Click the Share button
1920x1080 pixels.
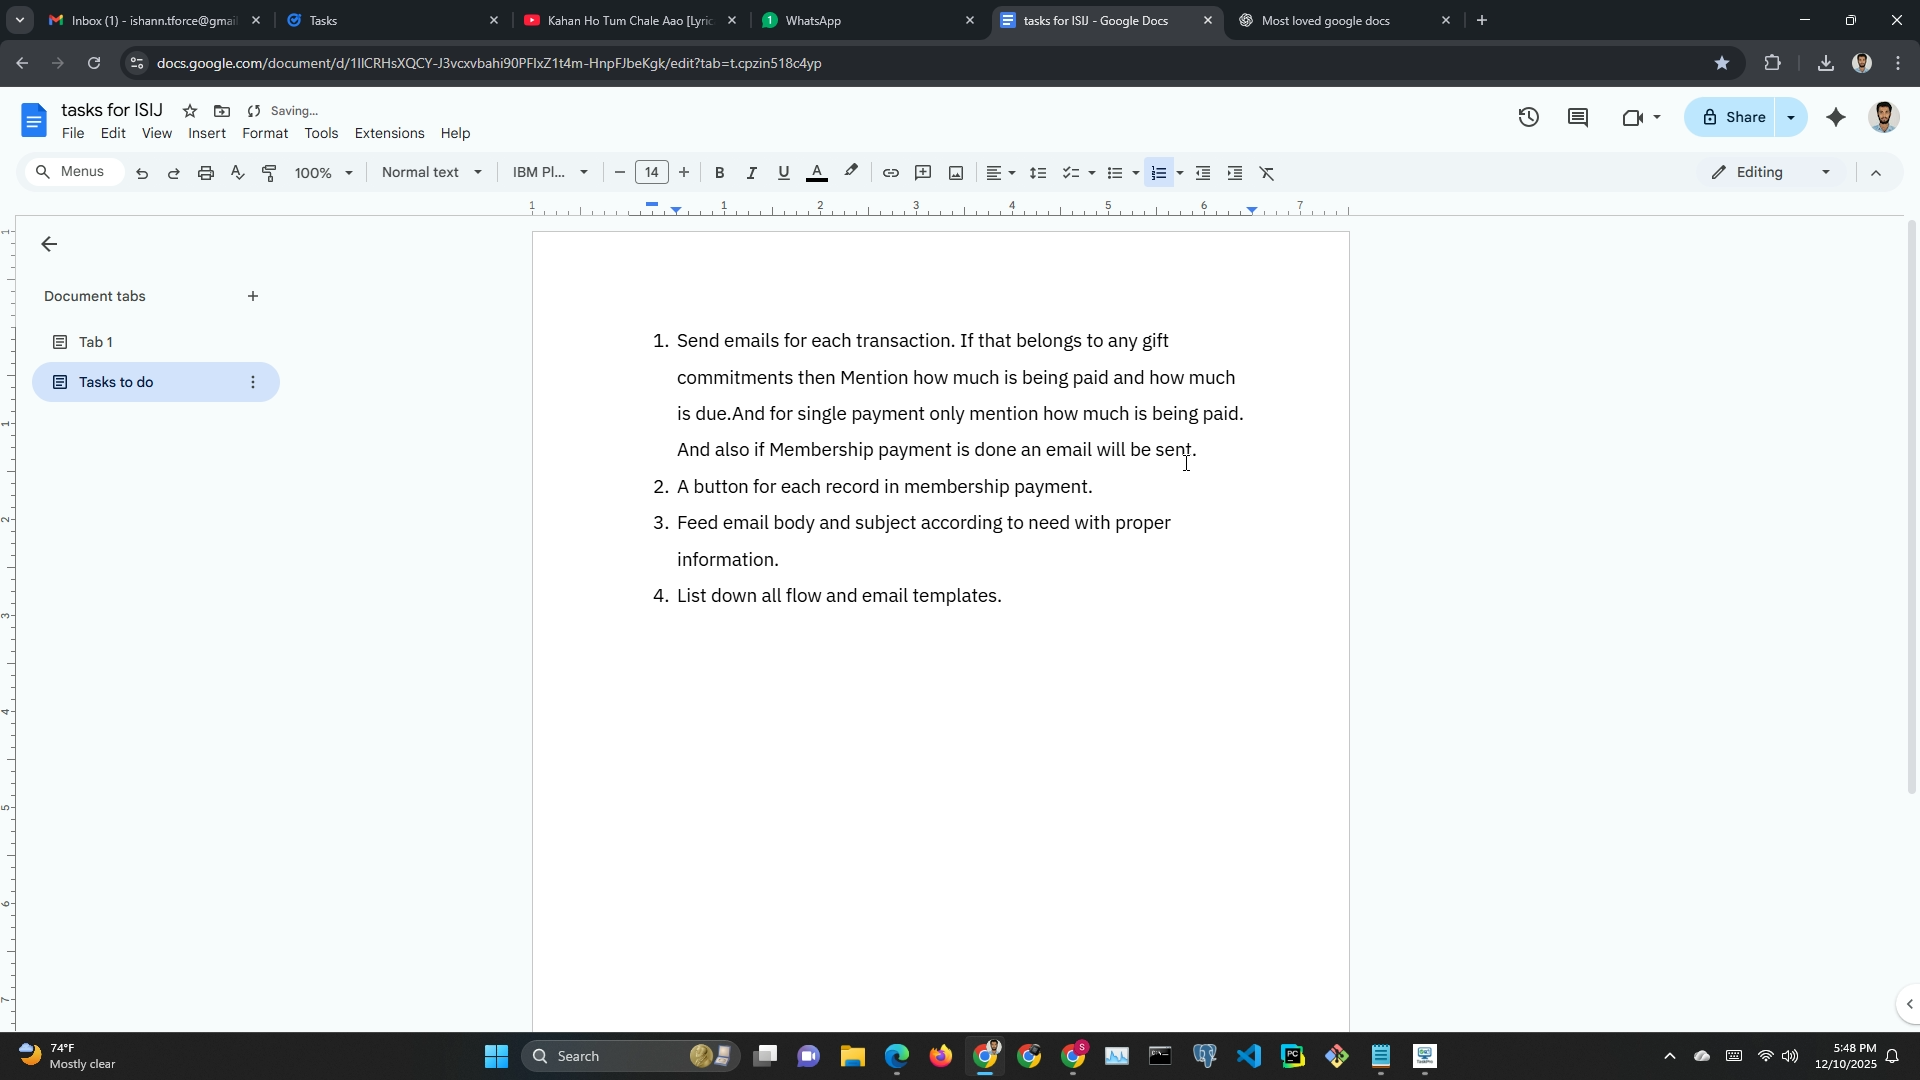pos(1733,117)
